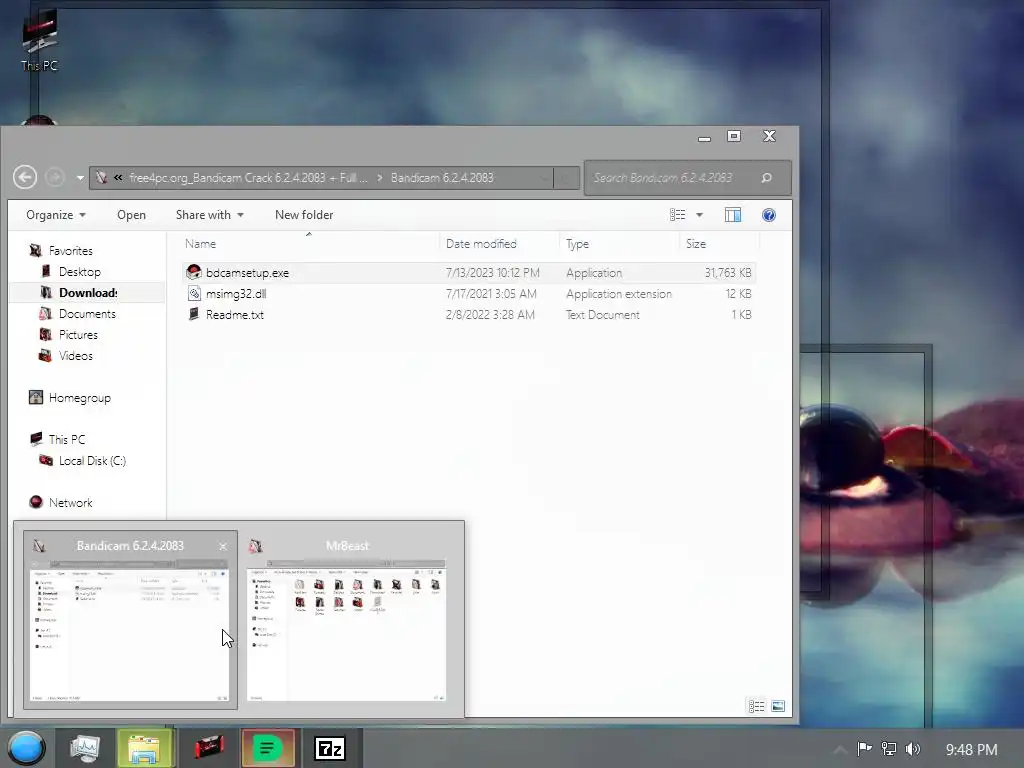Select the bdcamsetup.exe file icon

[193, 272]
